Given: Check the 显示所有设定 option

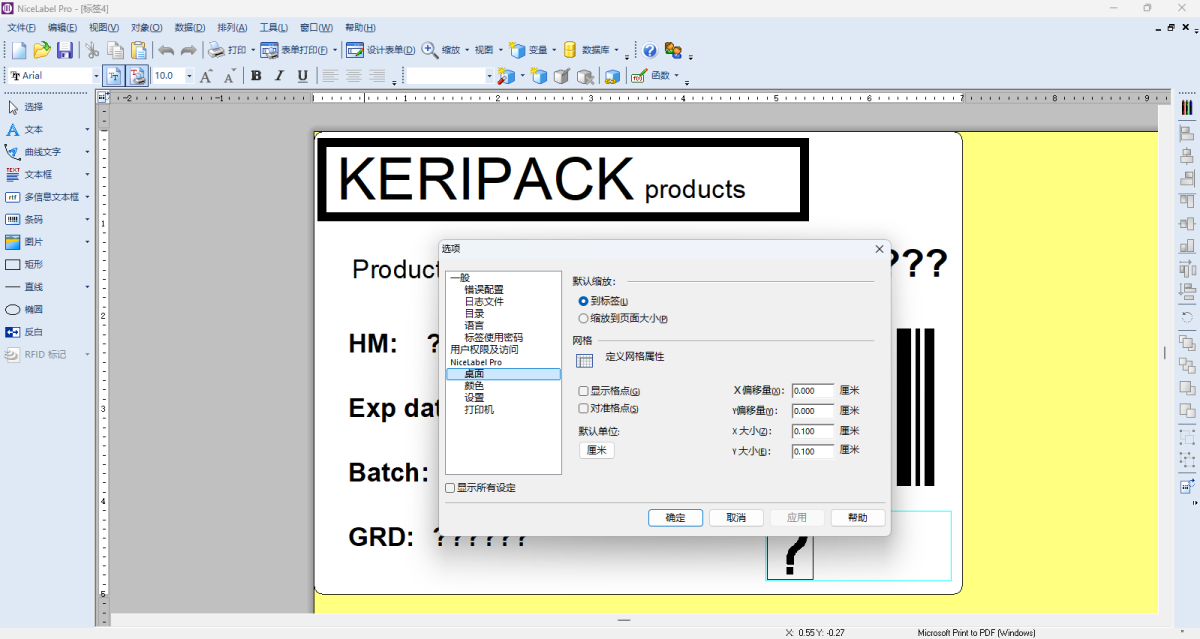Looking at the screenshot, I should click(x=450, y=488).
